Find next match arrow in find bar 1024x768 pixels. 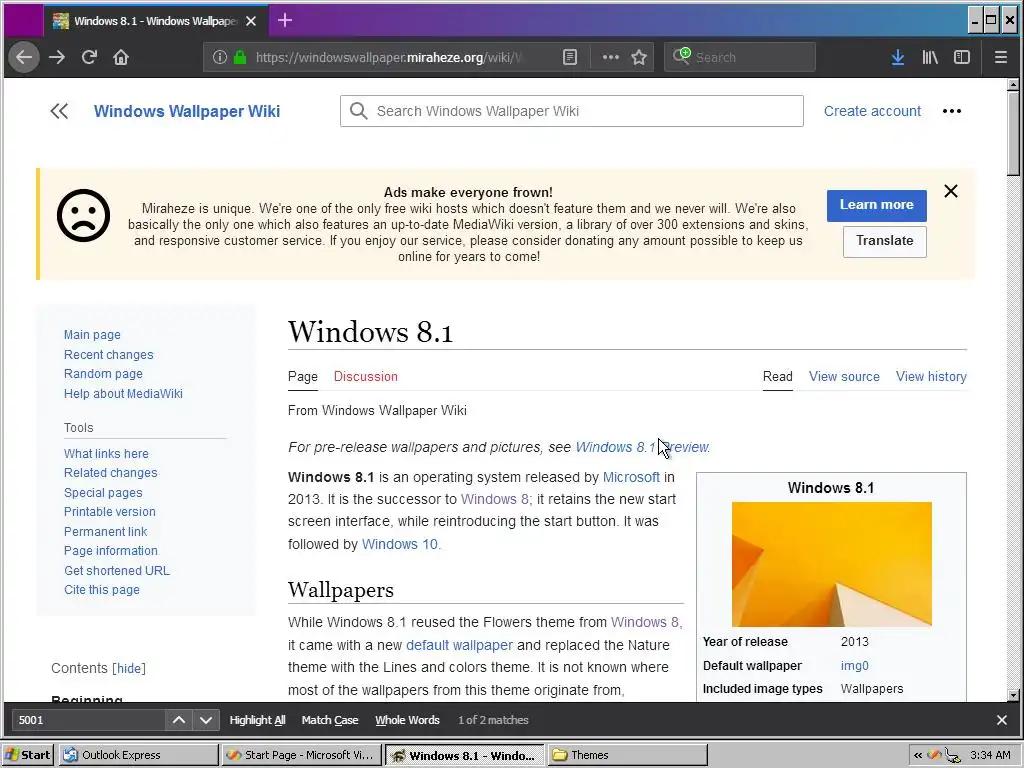point(206,720)
